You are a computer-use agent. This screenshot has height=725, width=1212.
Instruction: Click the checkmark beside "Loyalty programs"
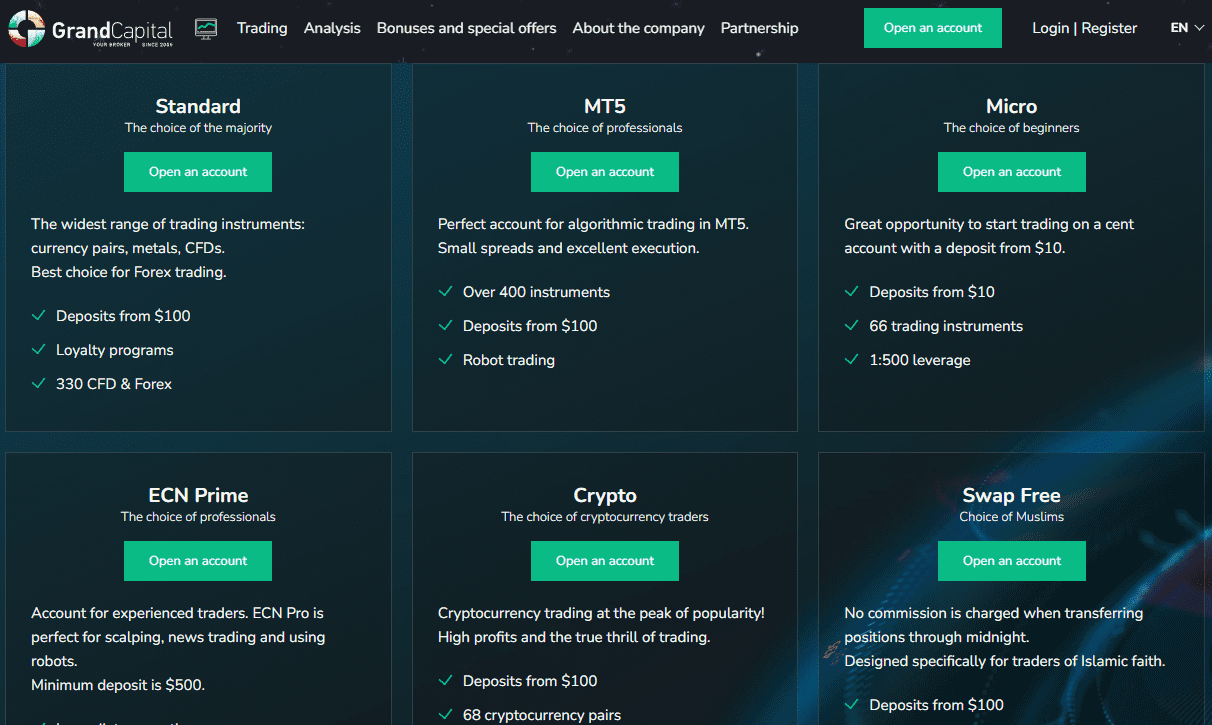coord(39,350)
